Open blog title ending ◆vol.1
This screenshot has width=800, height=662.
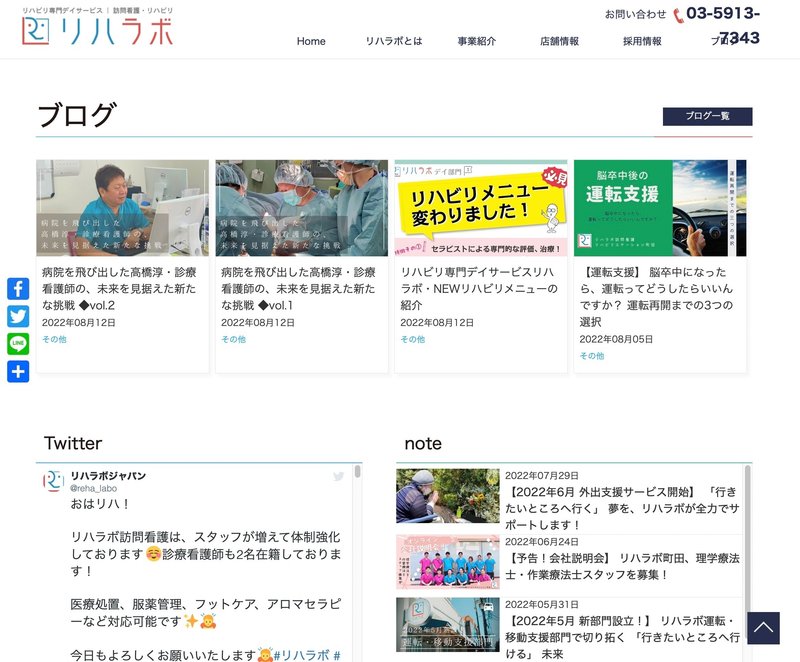(x=298, y=289)
